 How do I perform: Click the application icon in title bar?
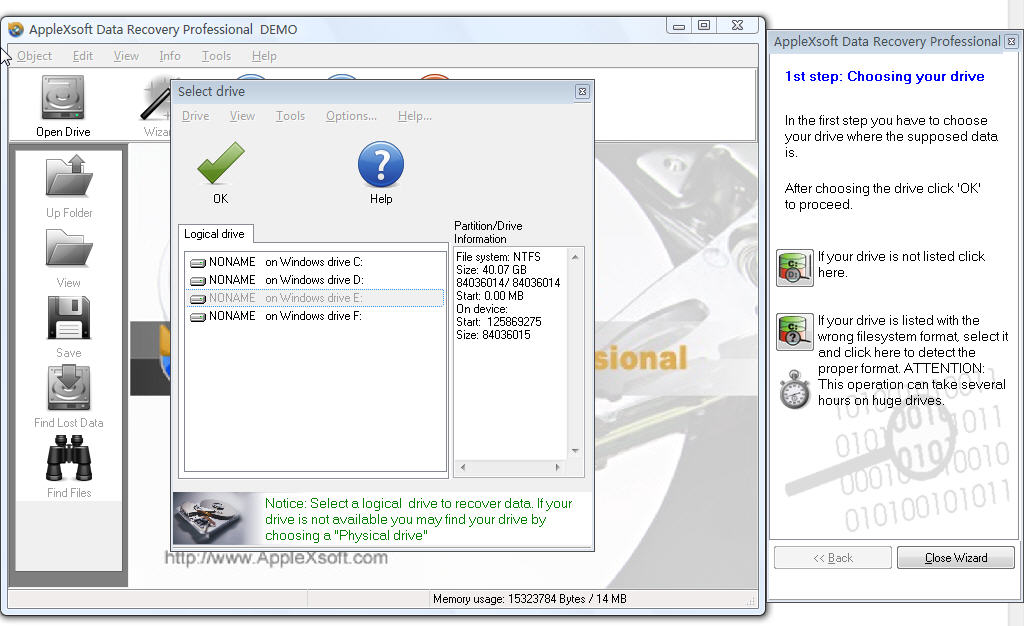[16, 29]
